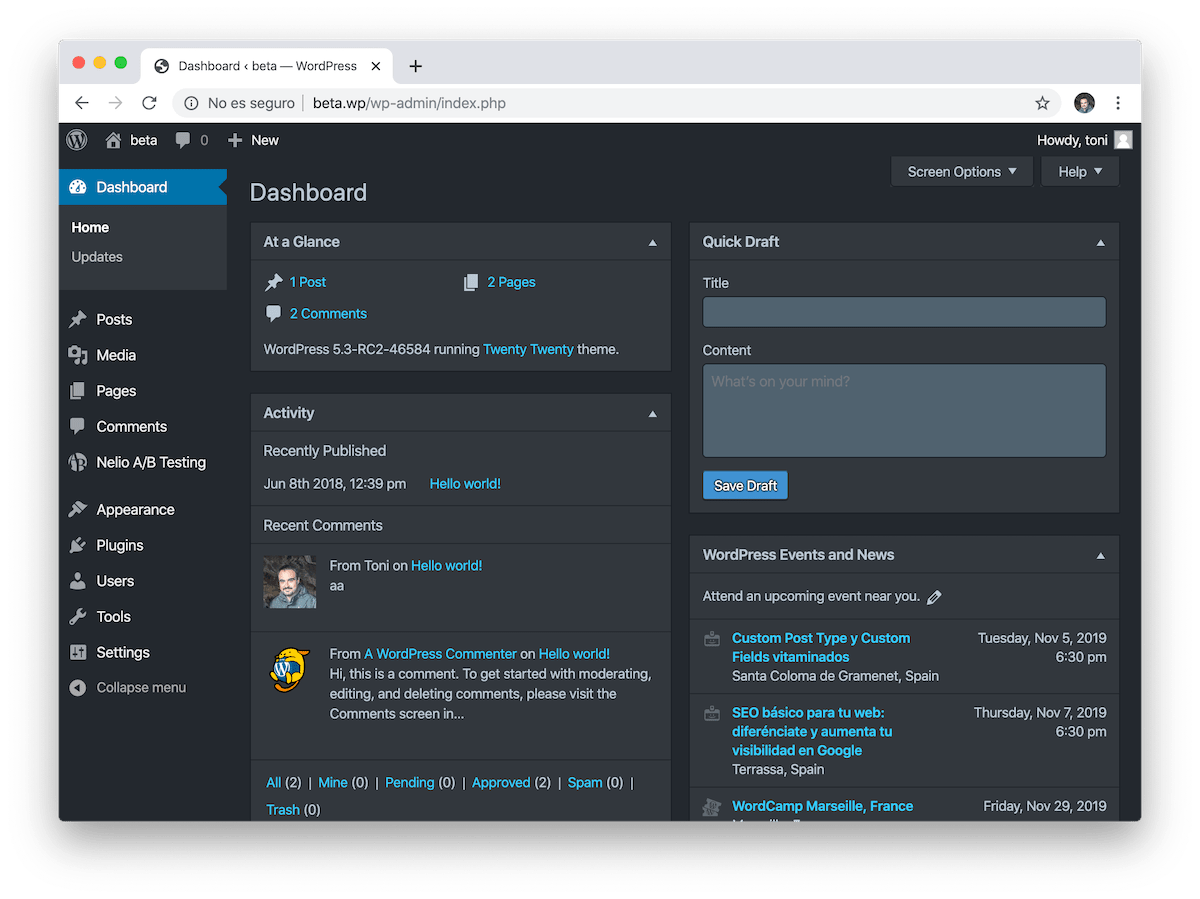Image resolution: width=1200 pixels, height=899 pixels.
Task: Click the Dashboard gauge icon in sidebar
Action: click(78, 187)
